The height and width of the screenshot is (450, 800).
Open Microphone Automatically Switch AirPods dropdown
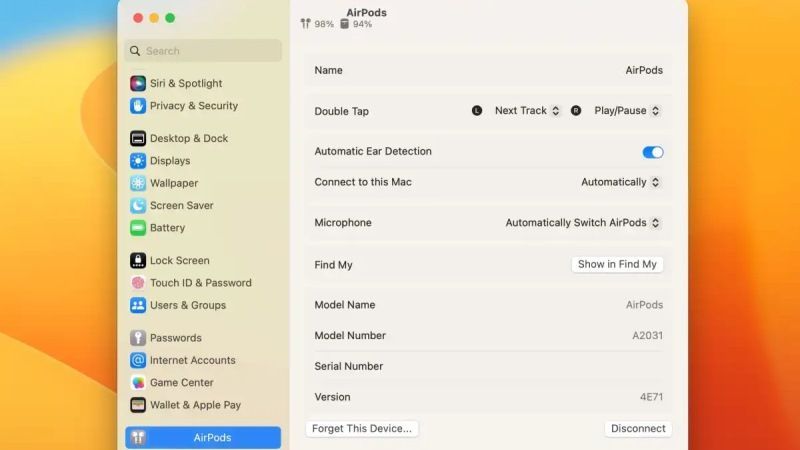[583, 223]
